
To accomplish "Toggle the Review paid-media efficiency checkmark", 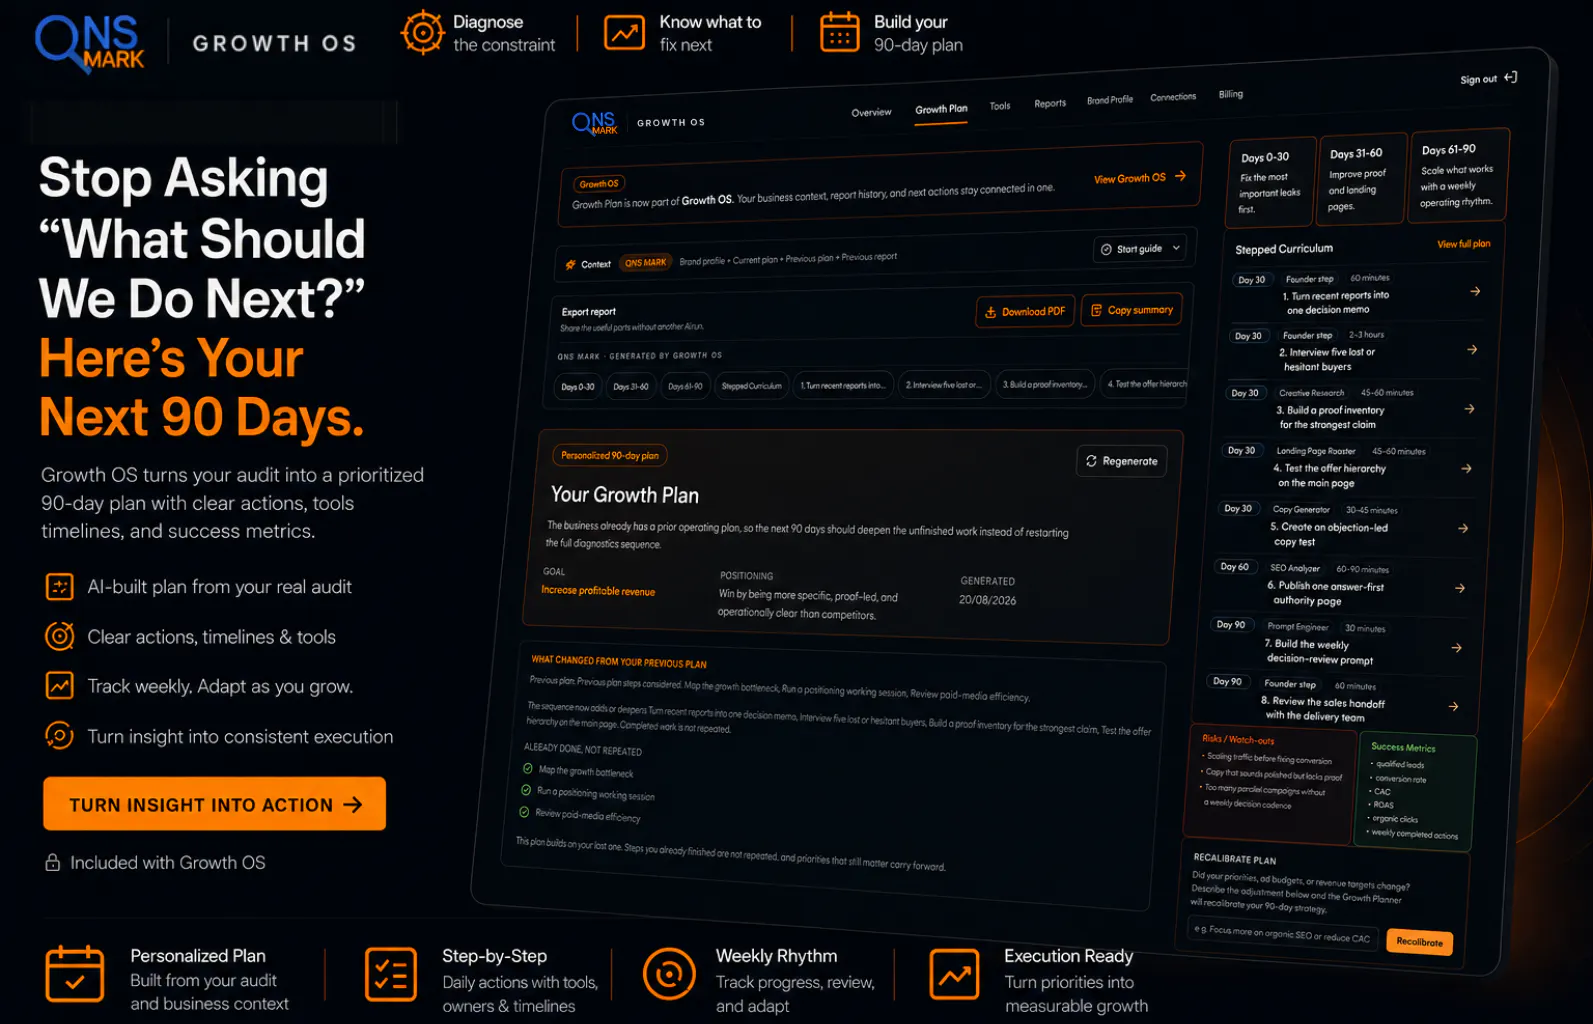I will 524,812.
